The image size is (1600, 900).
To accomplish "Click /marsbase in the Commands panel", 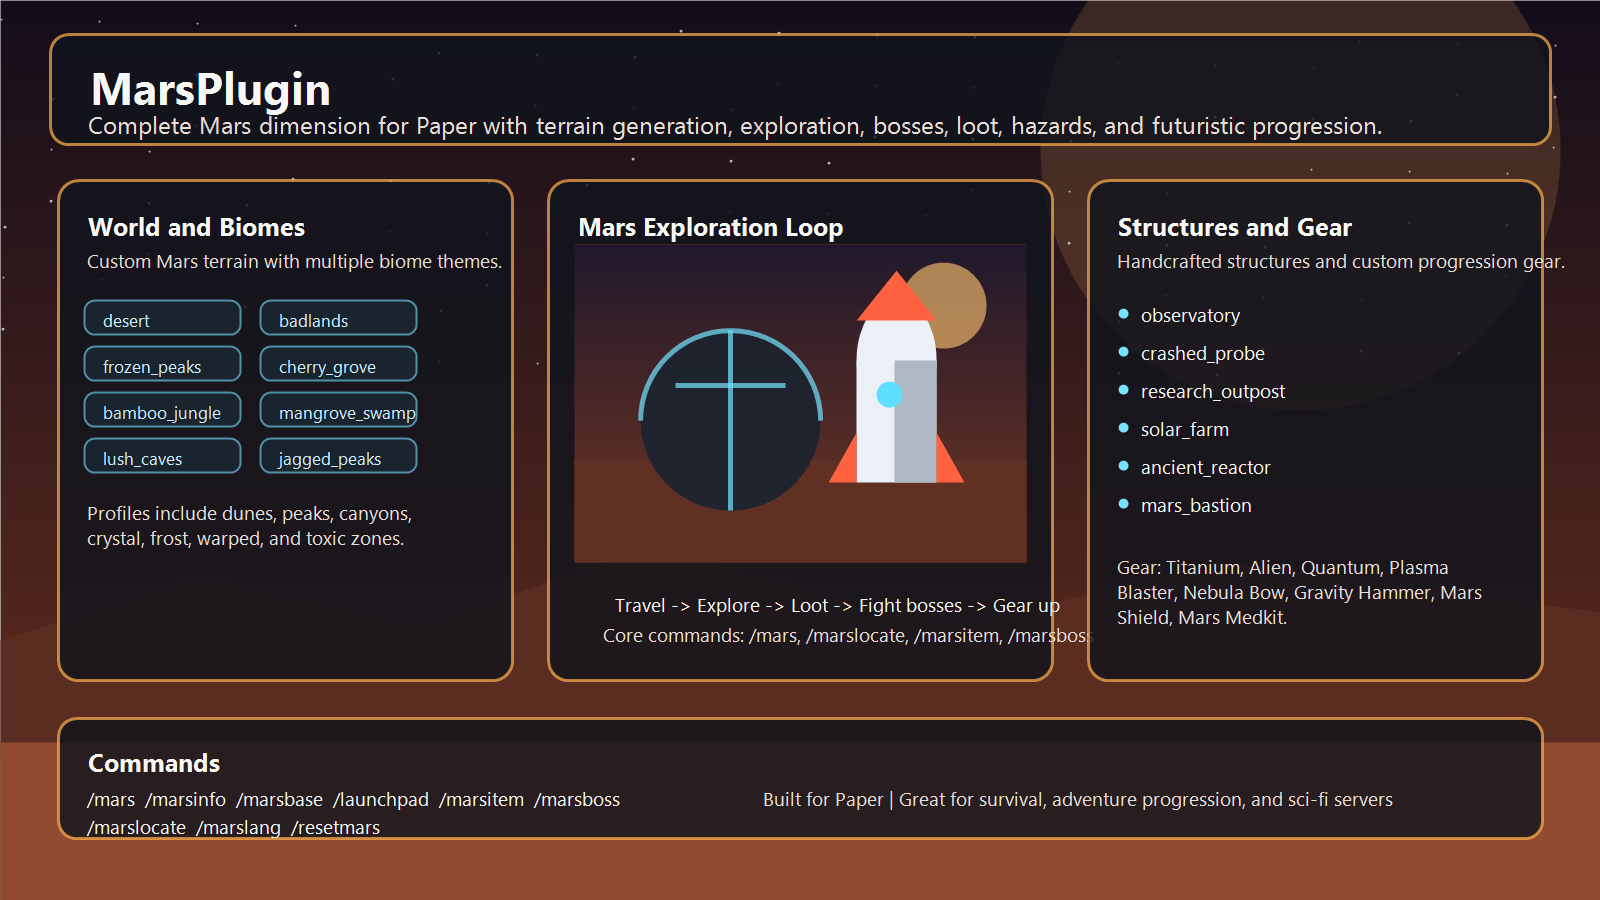I will pyautogui.click(x=280, y=800).
